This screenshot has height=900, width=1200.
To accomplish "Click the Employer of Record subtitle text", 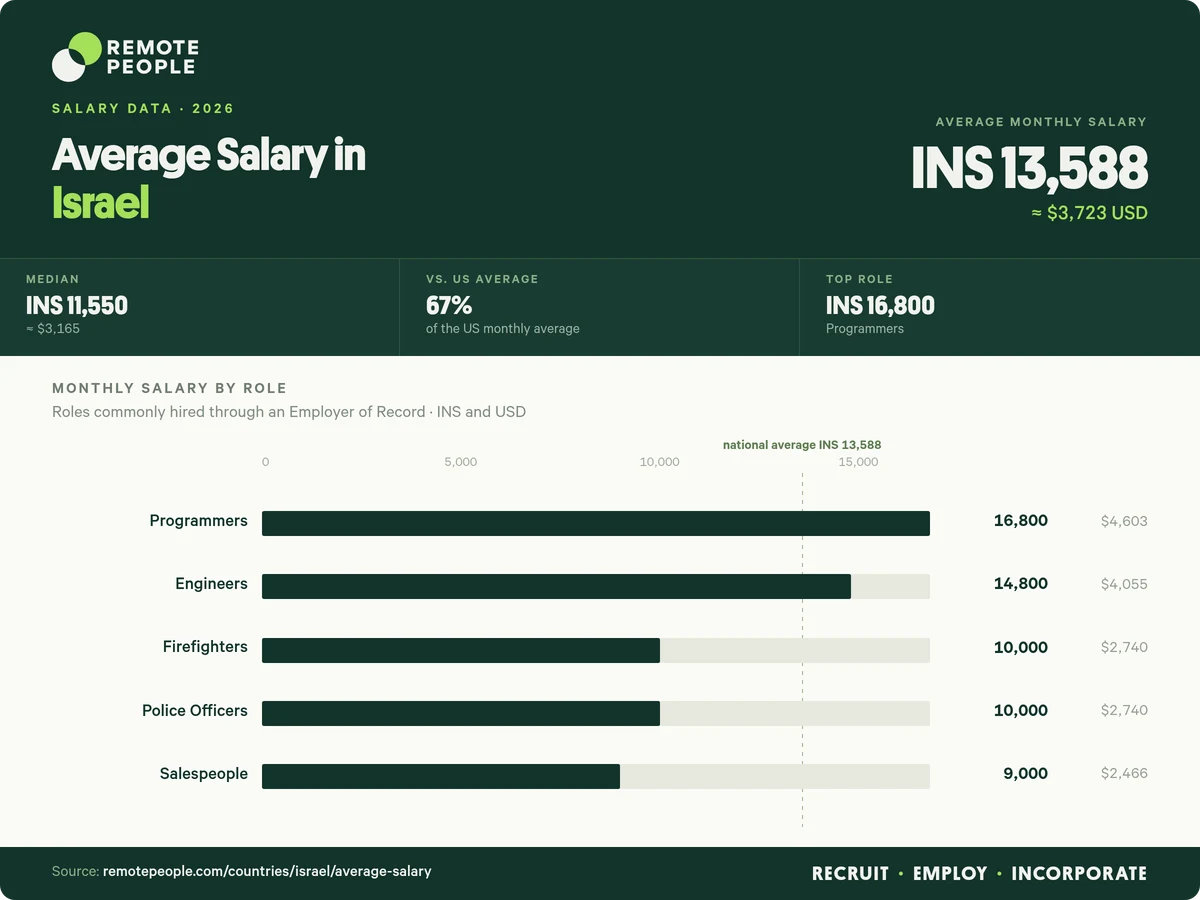I will click(289, 412).
